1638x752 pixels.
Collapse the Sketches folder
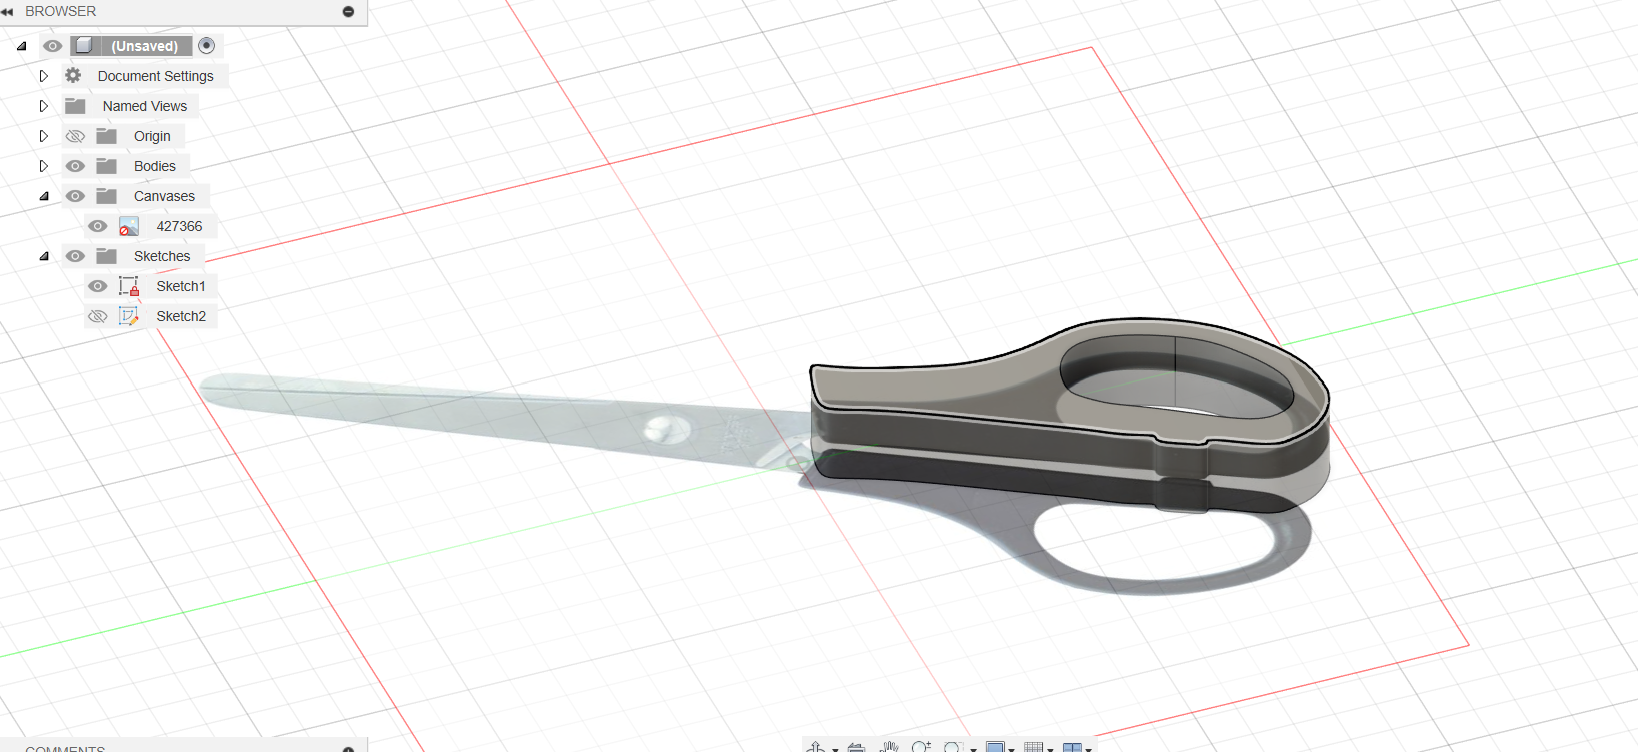pyautogui.click(x=44, y=256)
